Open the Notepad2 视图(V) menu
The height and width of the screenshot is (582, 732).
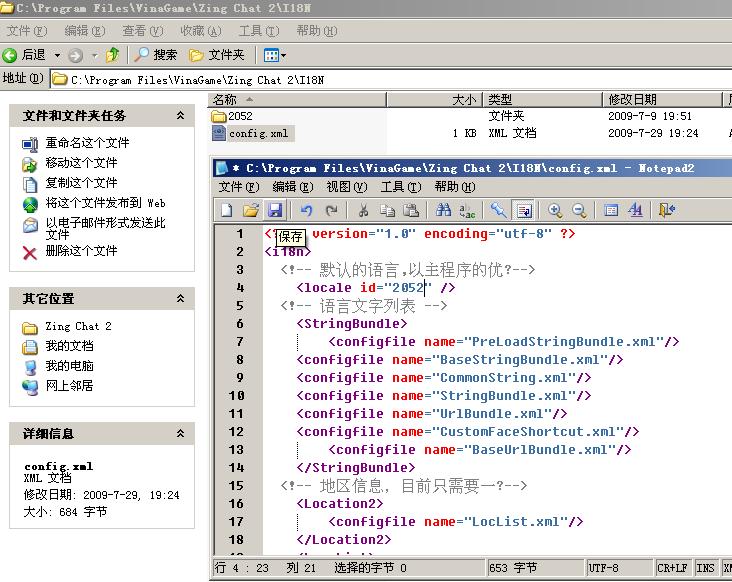tap(347, 187)
